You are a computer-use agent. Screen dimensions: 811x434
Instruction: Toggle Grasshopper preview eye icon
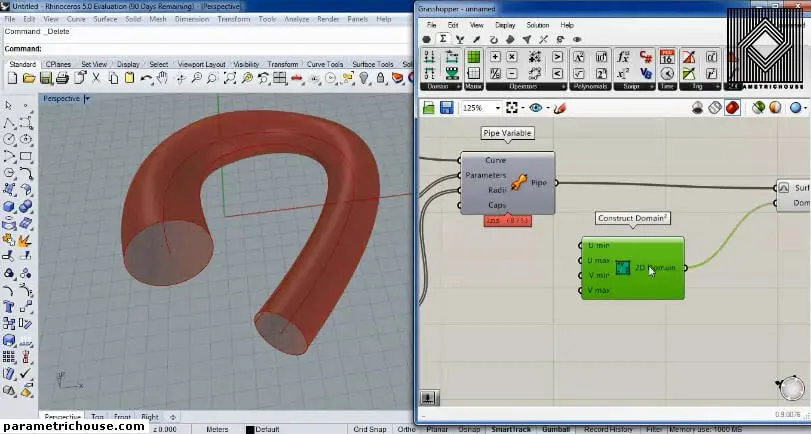click(x=537, y=108)
